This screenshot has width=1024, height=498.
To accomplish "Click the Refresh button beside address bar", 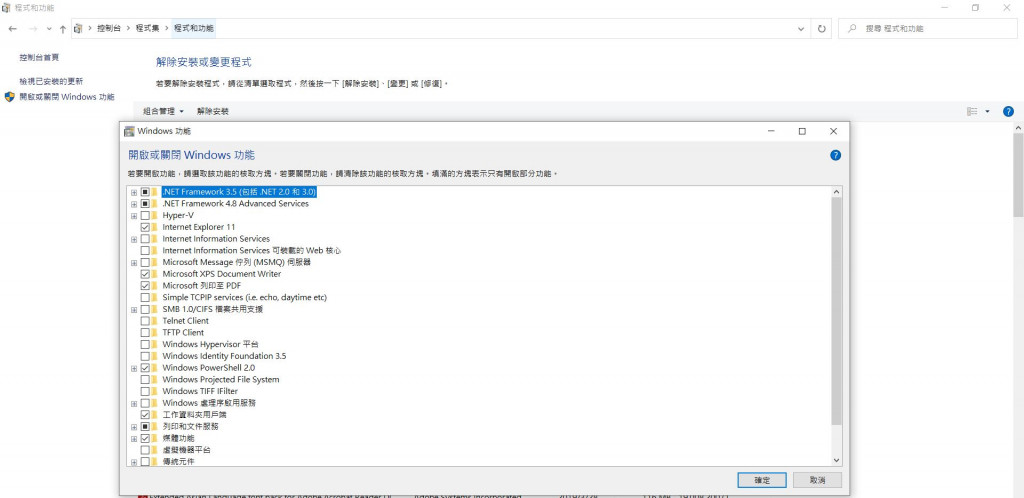I will (822, 29).
